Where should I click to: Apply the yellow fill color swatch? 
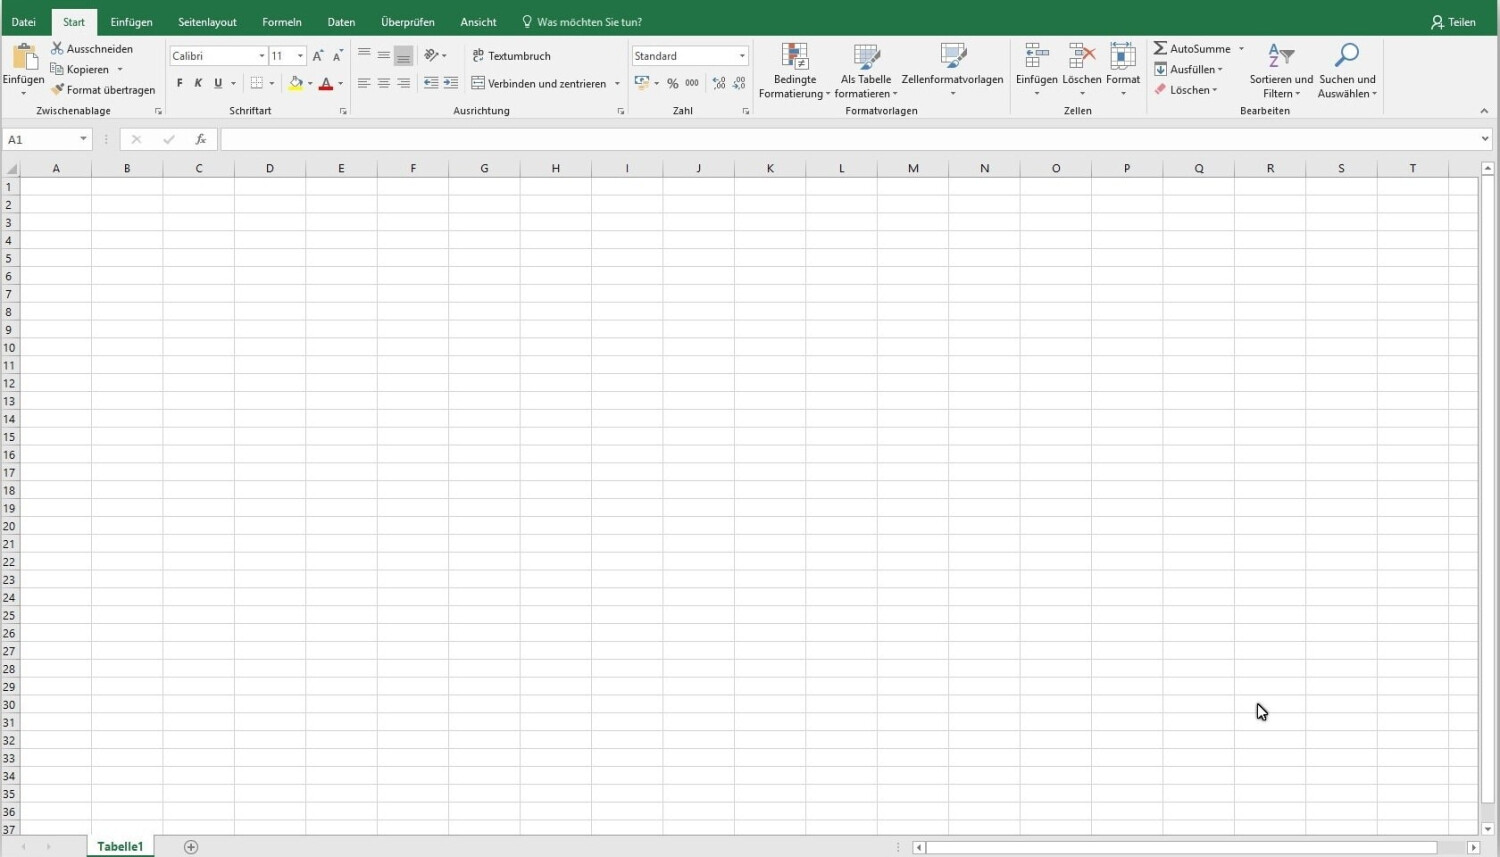click(x=295, y=84)
